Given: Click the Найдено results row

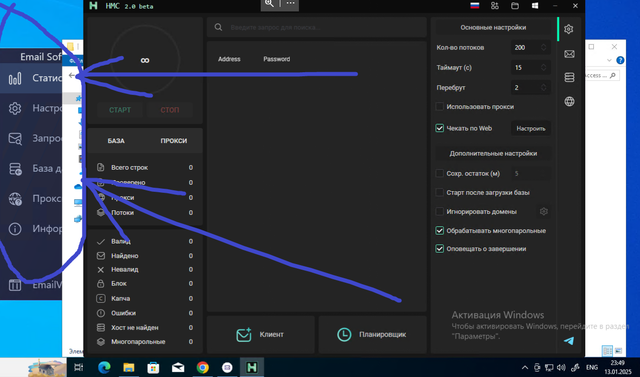Looking at the screenshot, I should pyautogui.click(x=145, y=256).
